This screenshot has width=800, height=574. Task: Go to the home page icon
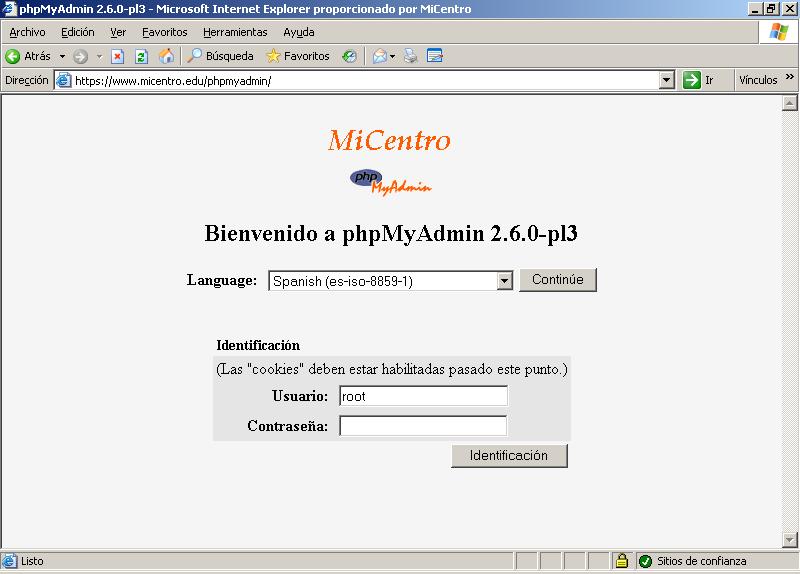166,56
